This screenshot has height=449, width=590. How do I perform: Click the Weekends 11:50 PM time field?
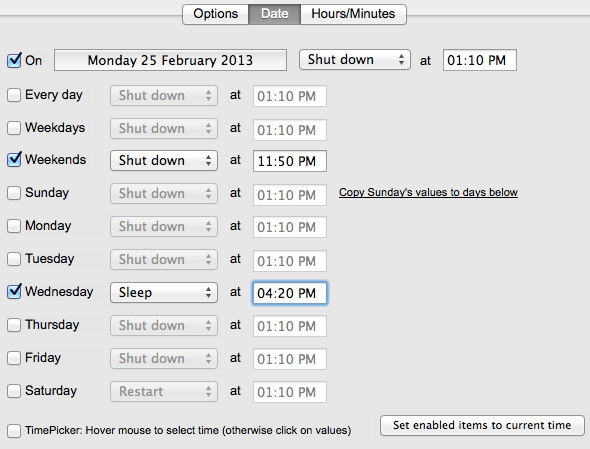[290, 161]
